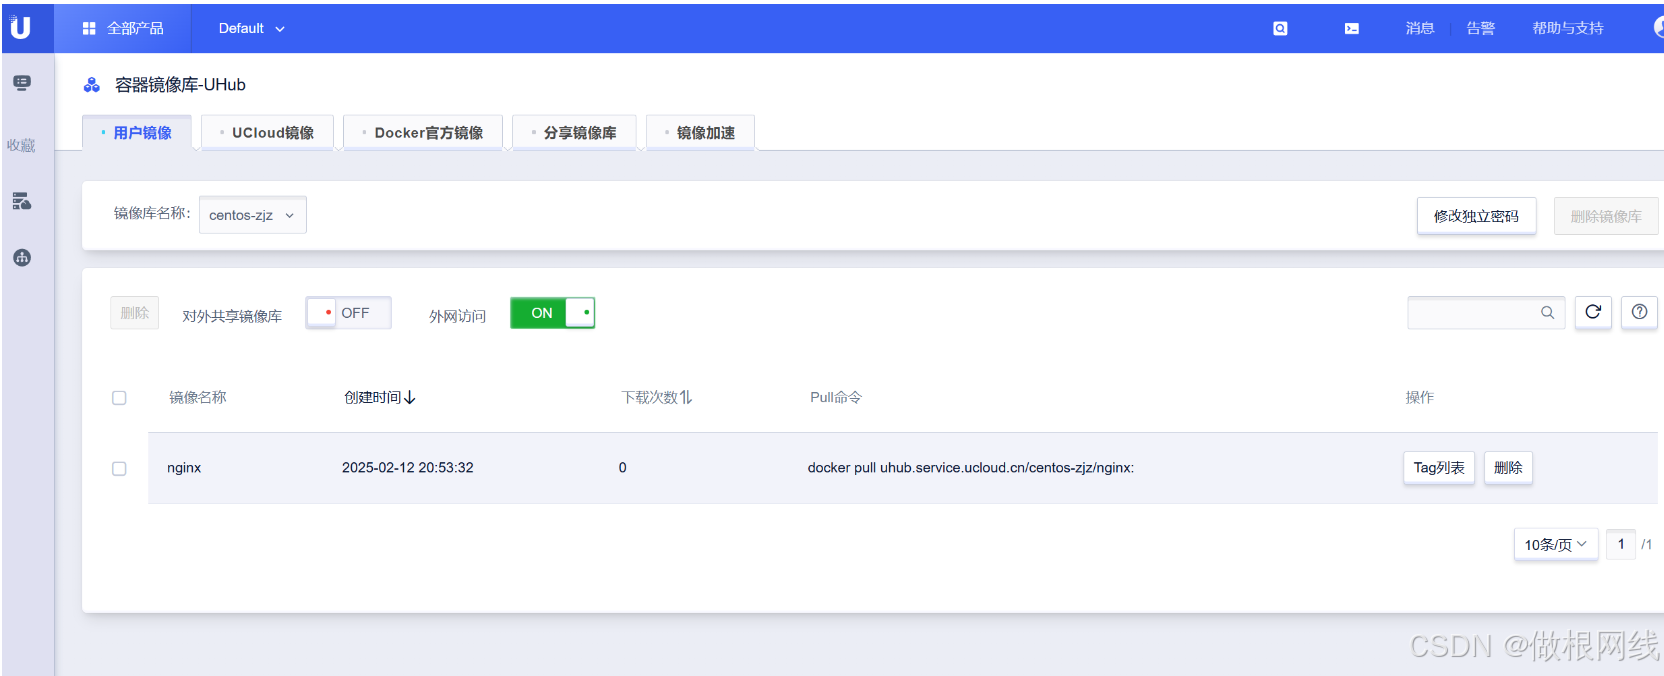Sort by 下载次数 column

click(x=657, y=397)
